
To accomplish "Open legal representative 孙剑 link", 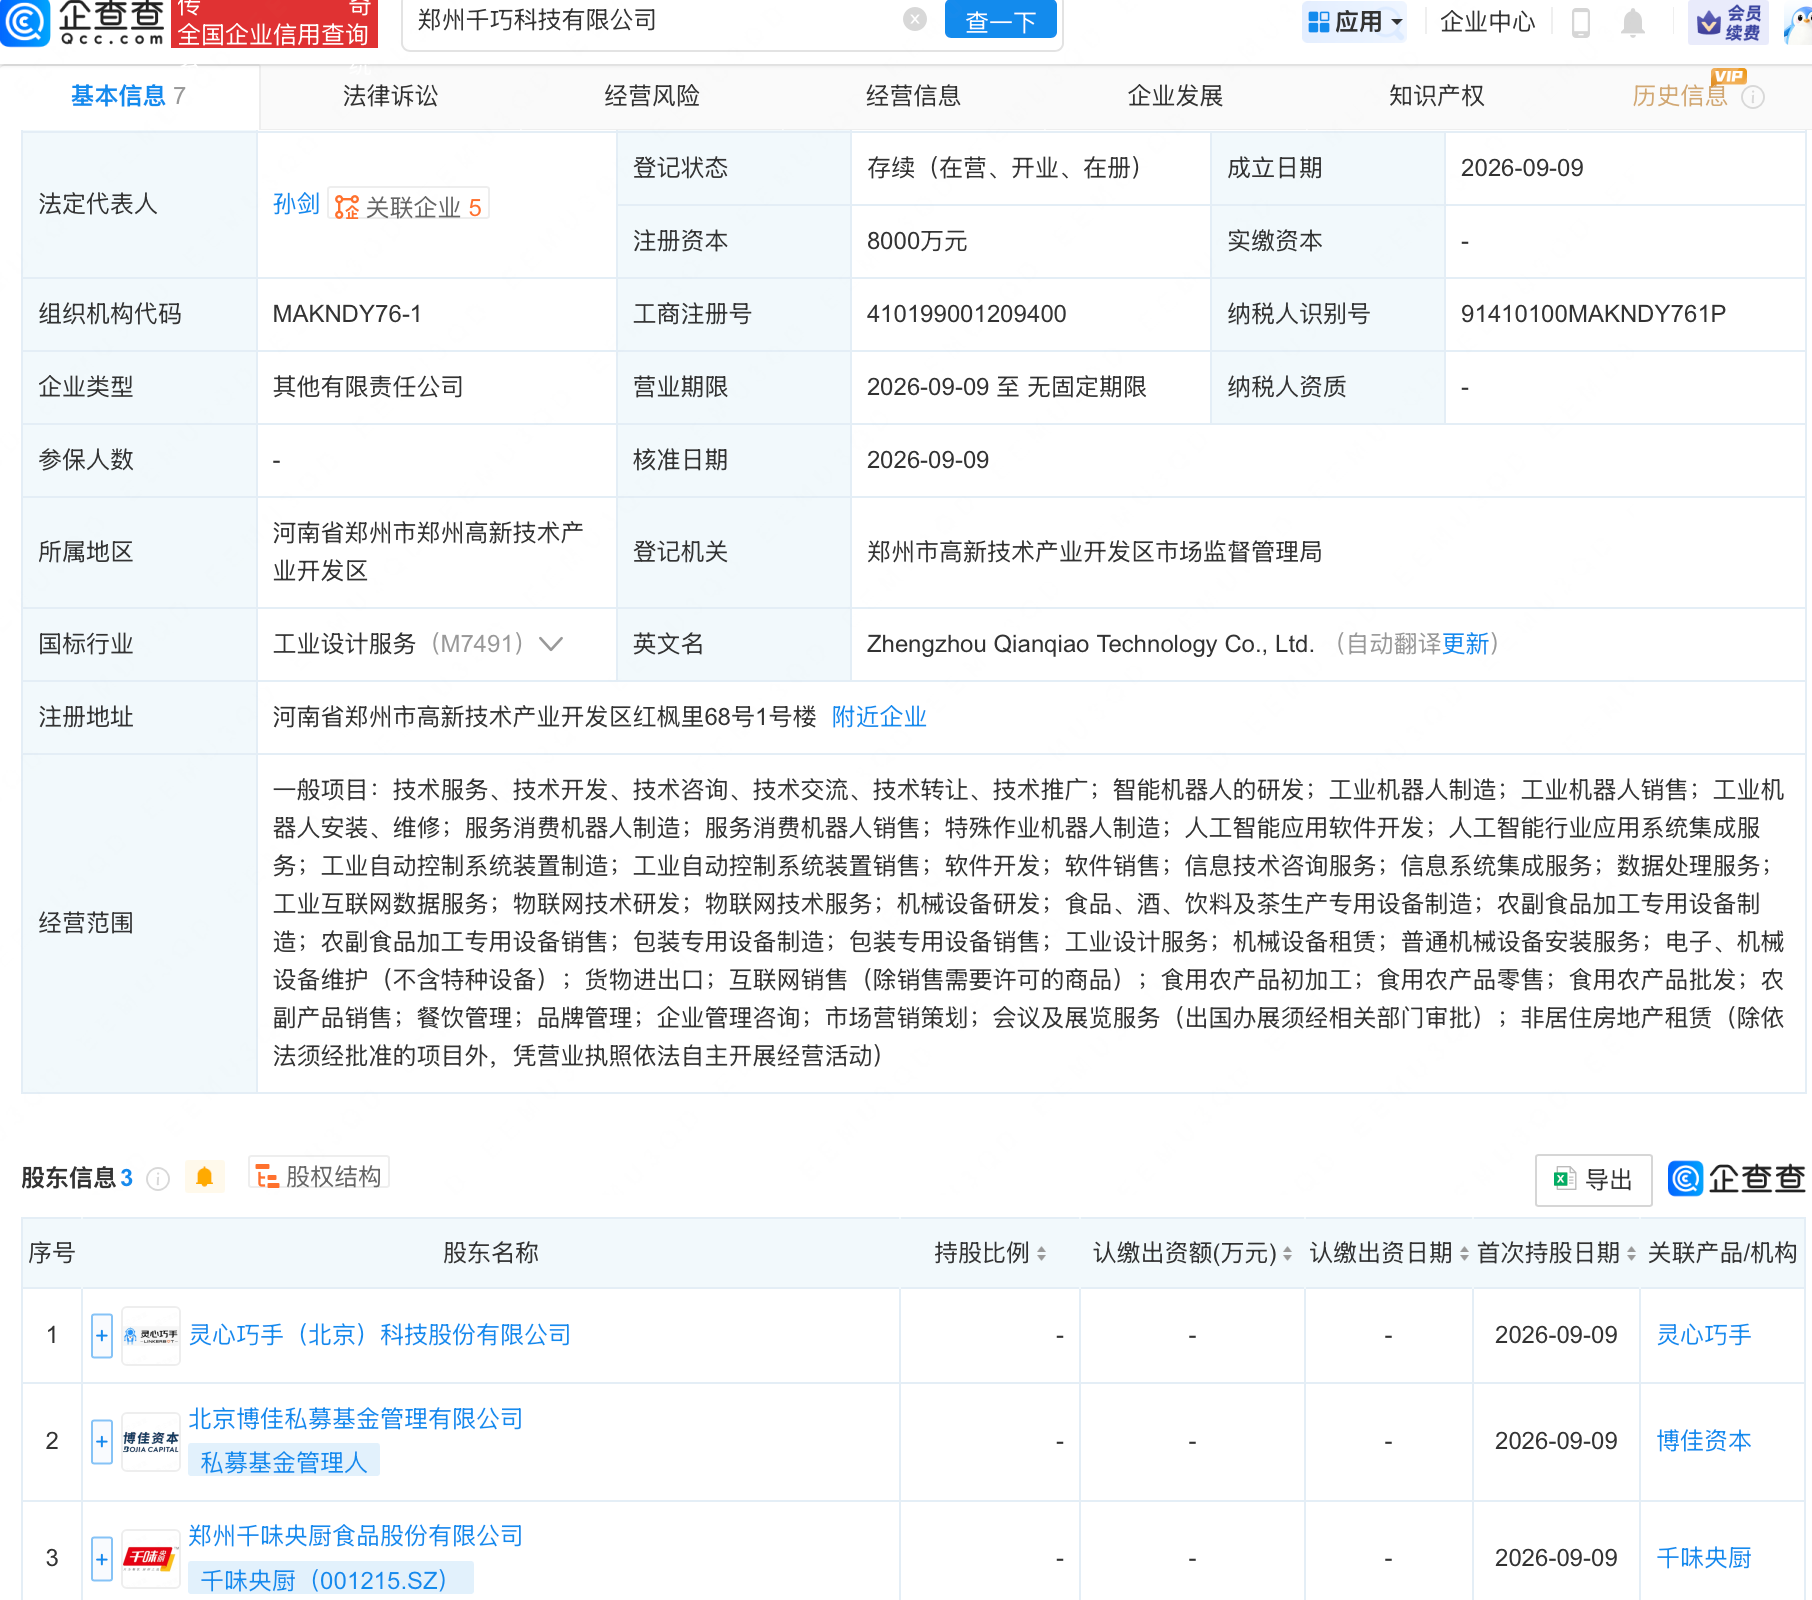I will 296,204.
